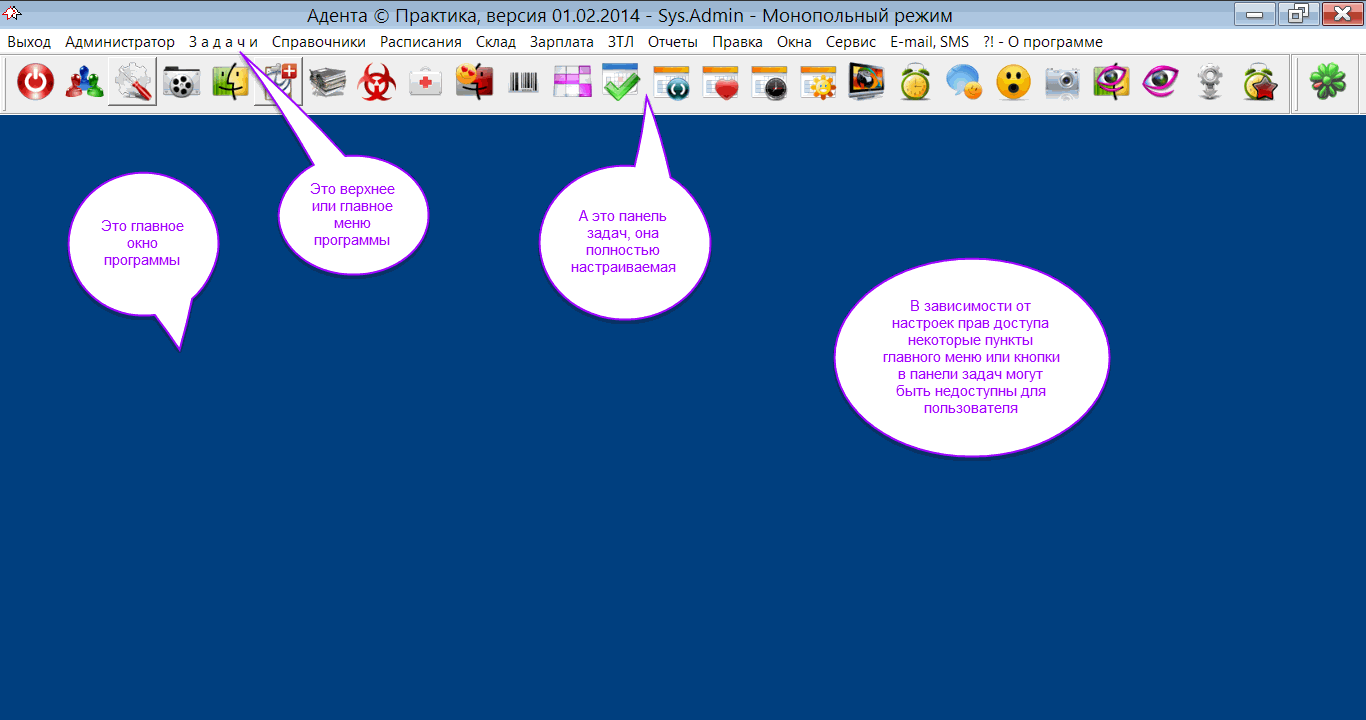Click the red power button icon

36,83
